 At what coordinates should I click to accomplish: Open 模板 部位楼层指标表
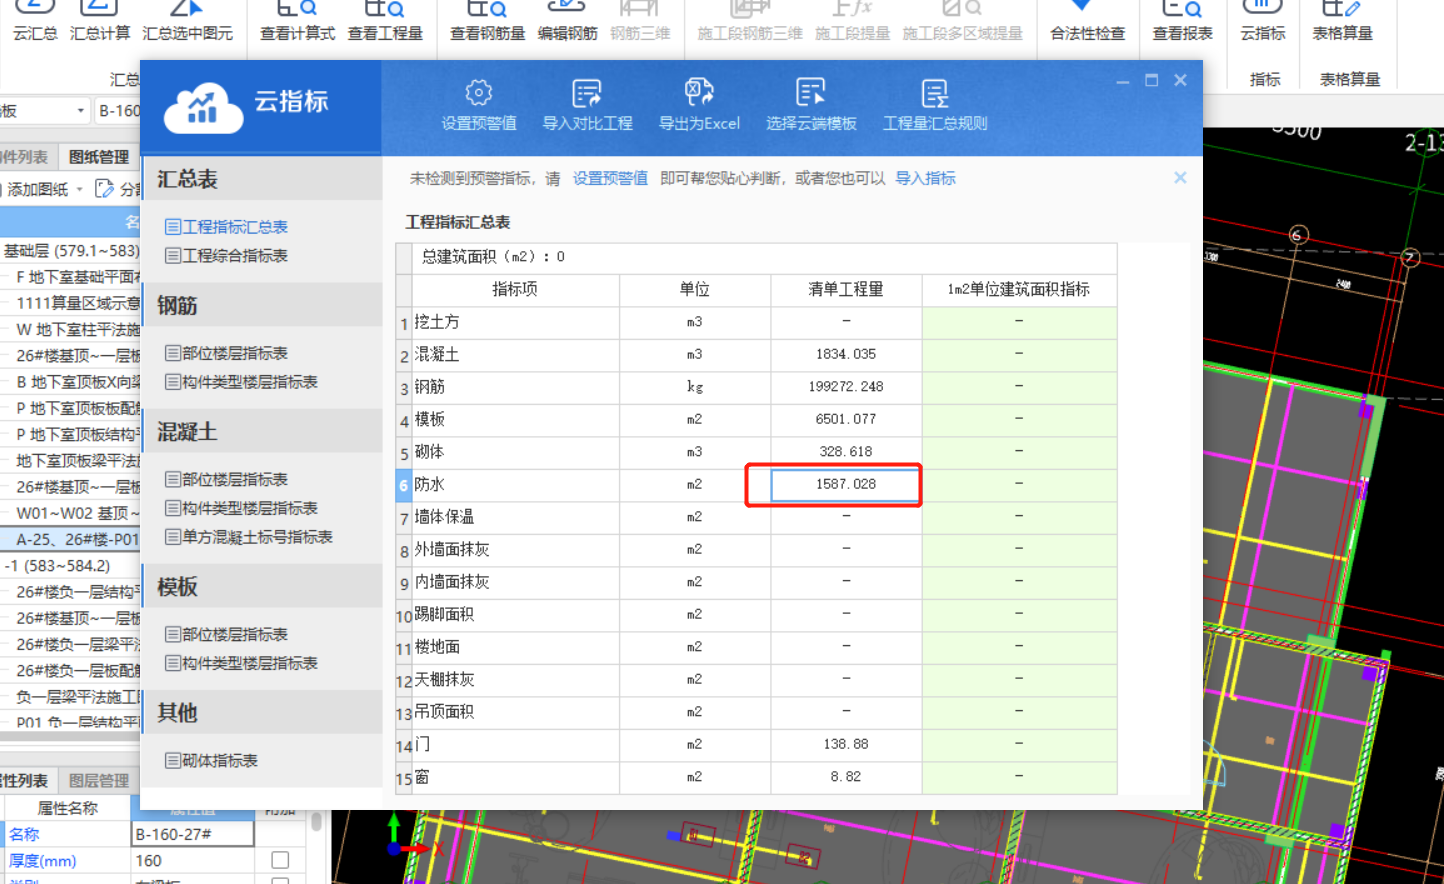coord(227,634)
